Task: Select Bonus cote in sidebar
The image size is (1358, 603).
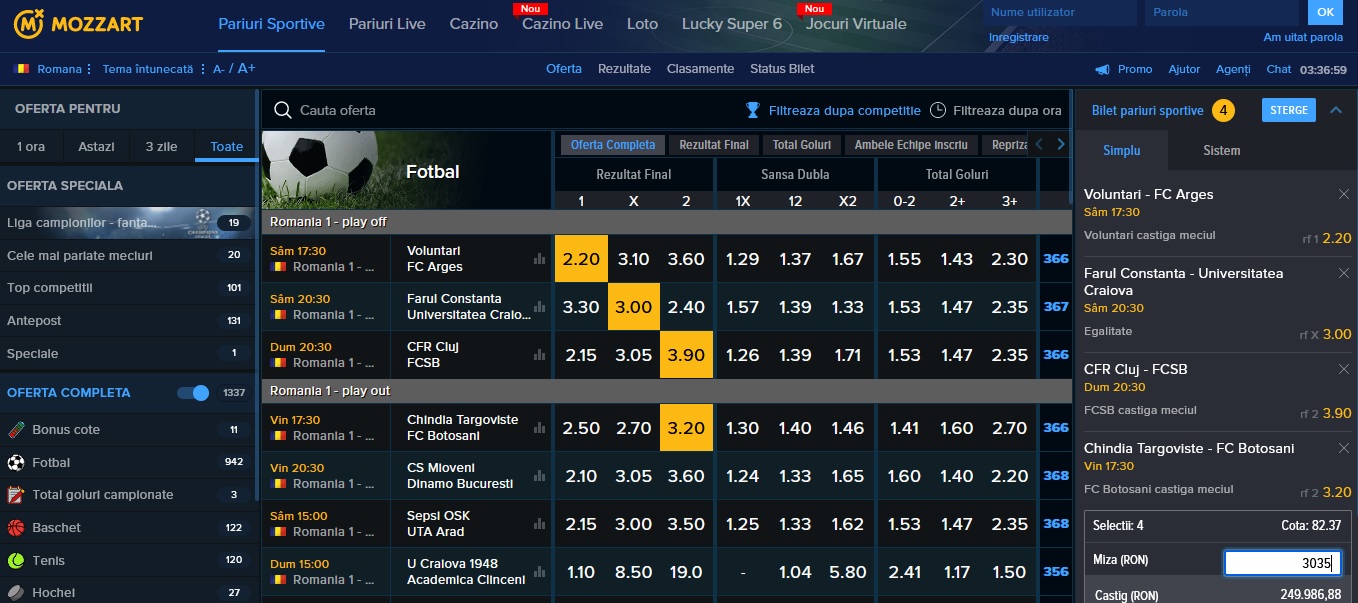Action: [128, 430]
